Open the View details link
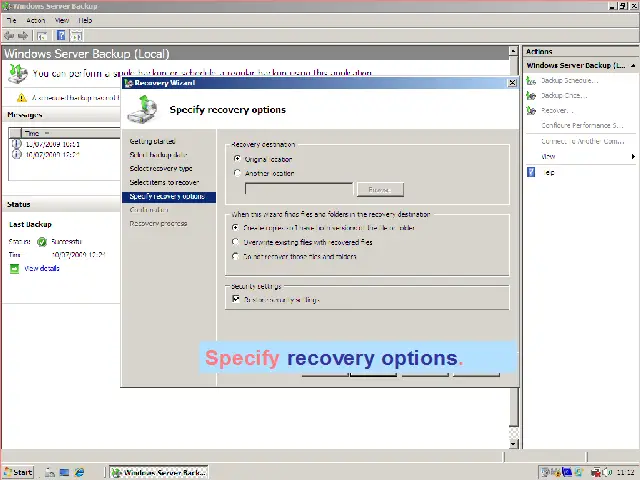 coord(42,268)
